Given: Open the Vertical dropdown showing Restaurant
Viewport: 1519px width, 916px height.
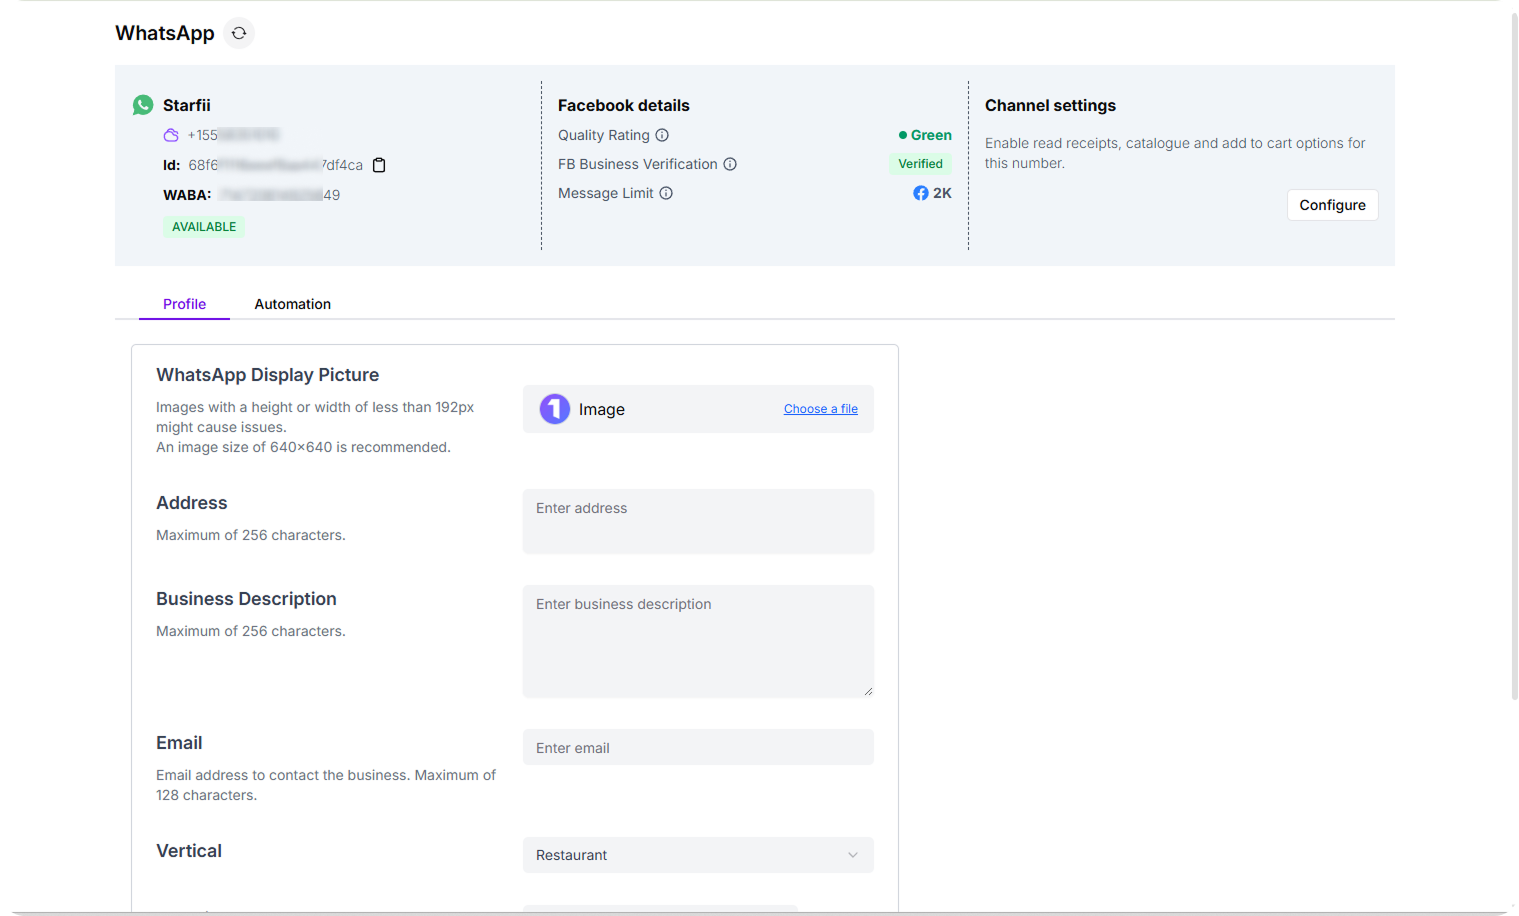Looking at the screenshot, I should click(698, 855).
